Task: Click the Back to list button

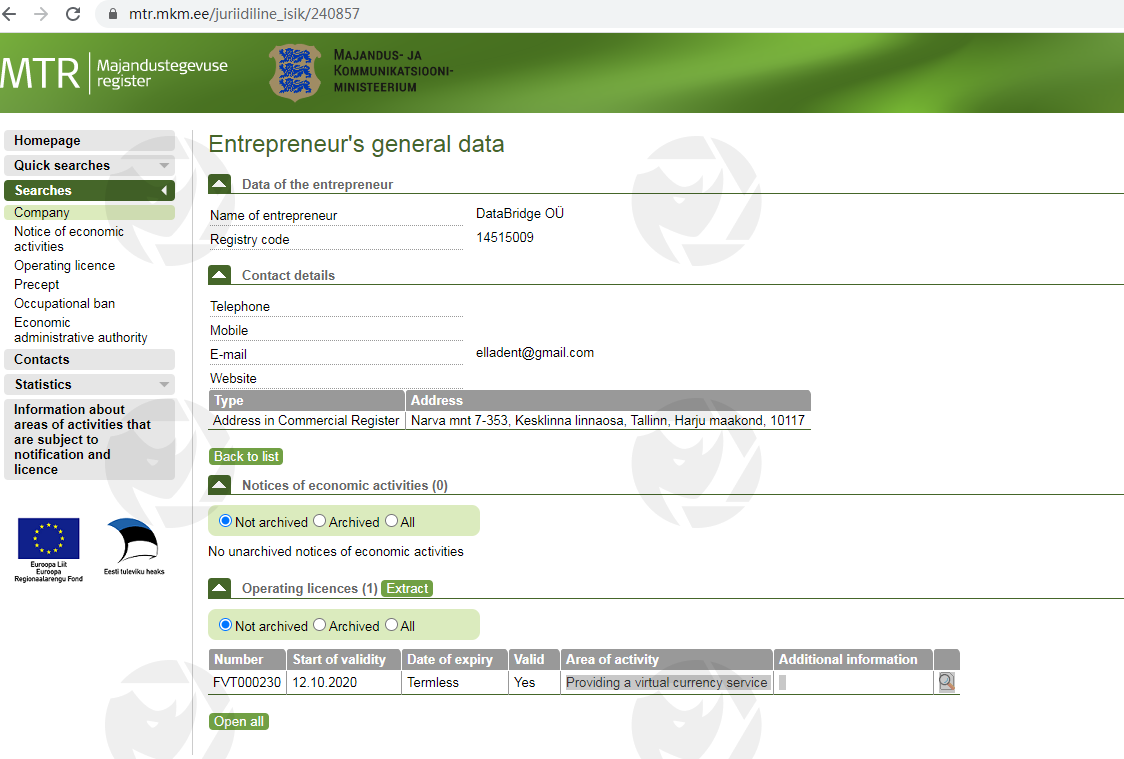Action: [x=246, y=456]
